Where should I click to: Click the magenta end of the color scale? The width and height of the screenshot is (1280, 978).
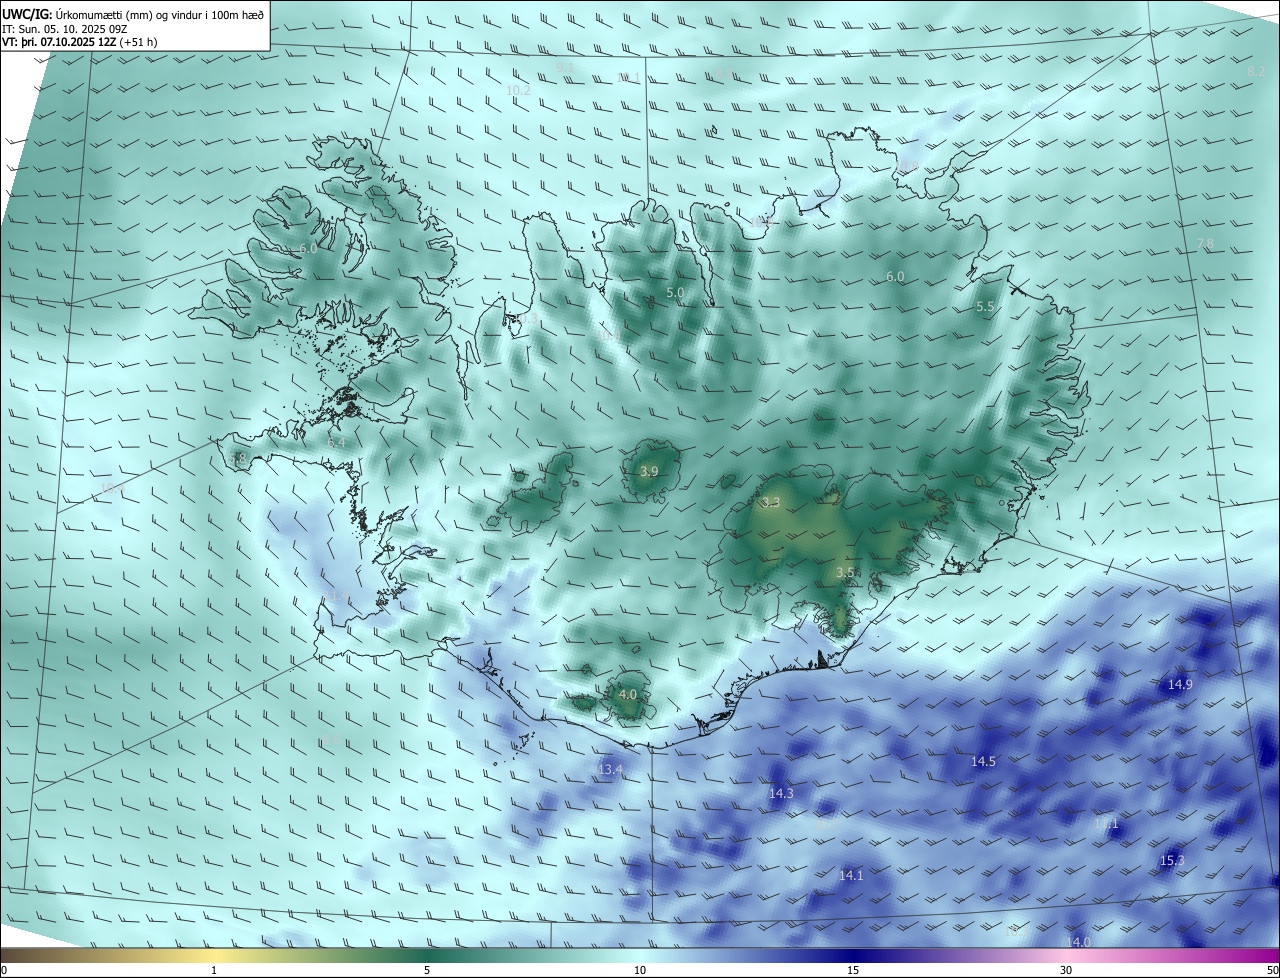1260,955
